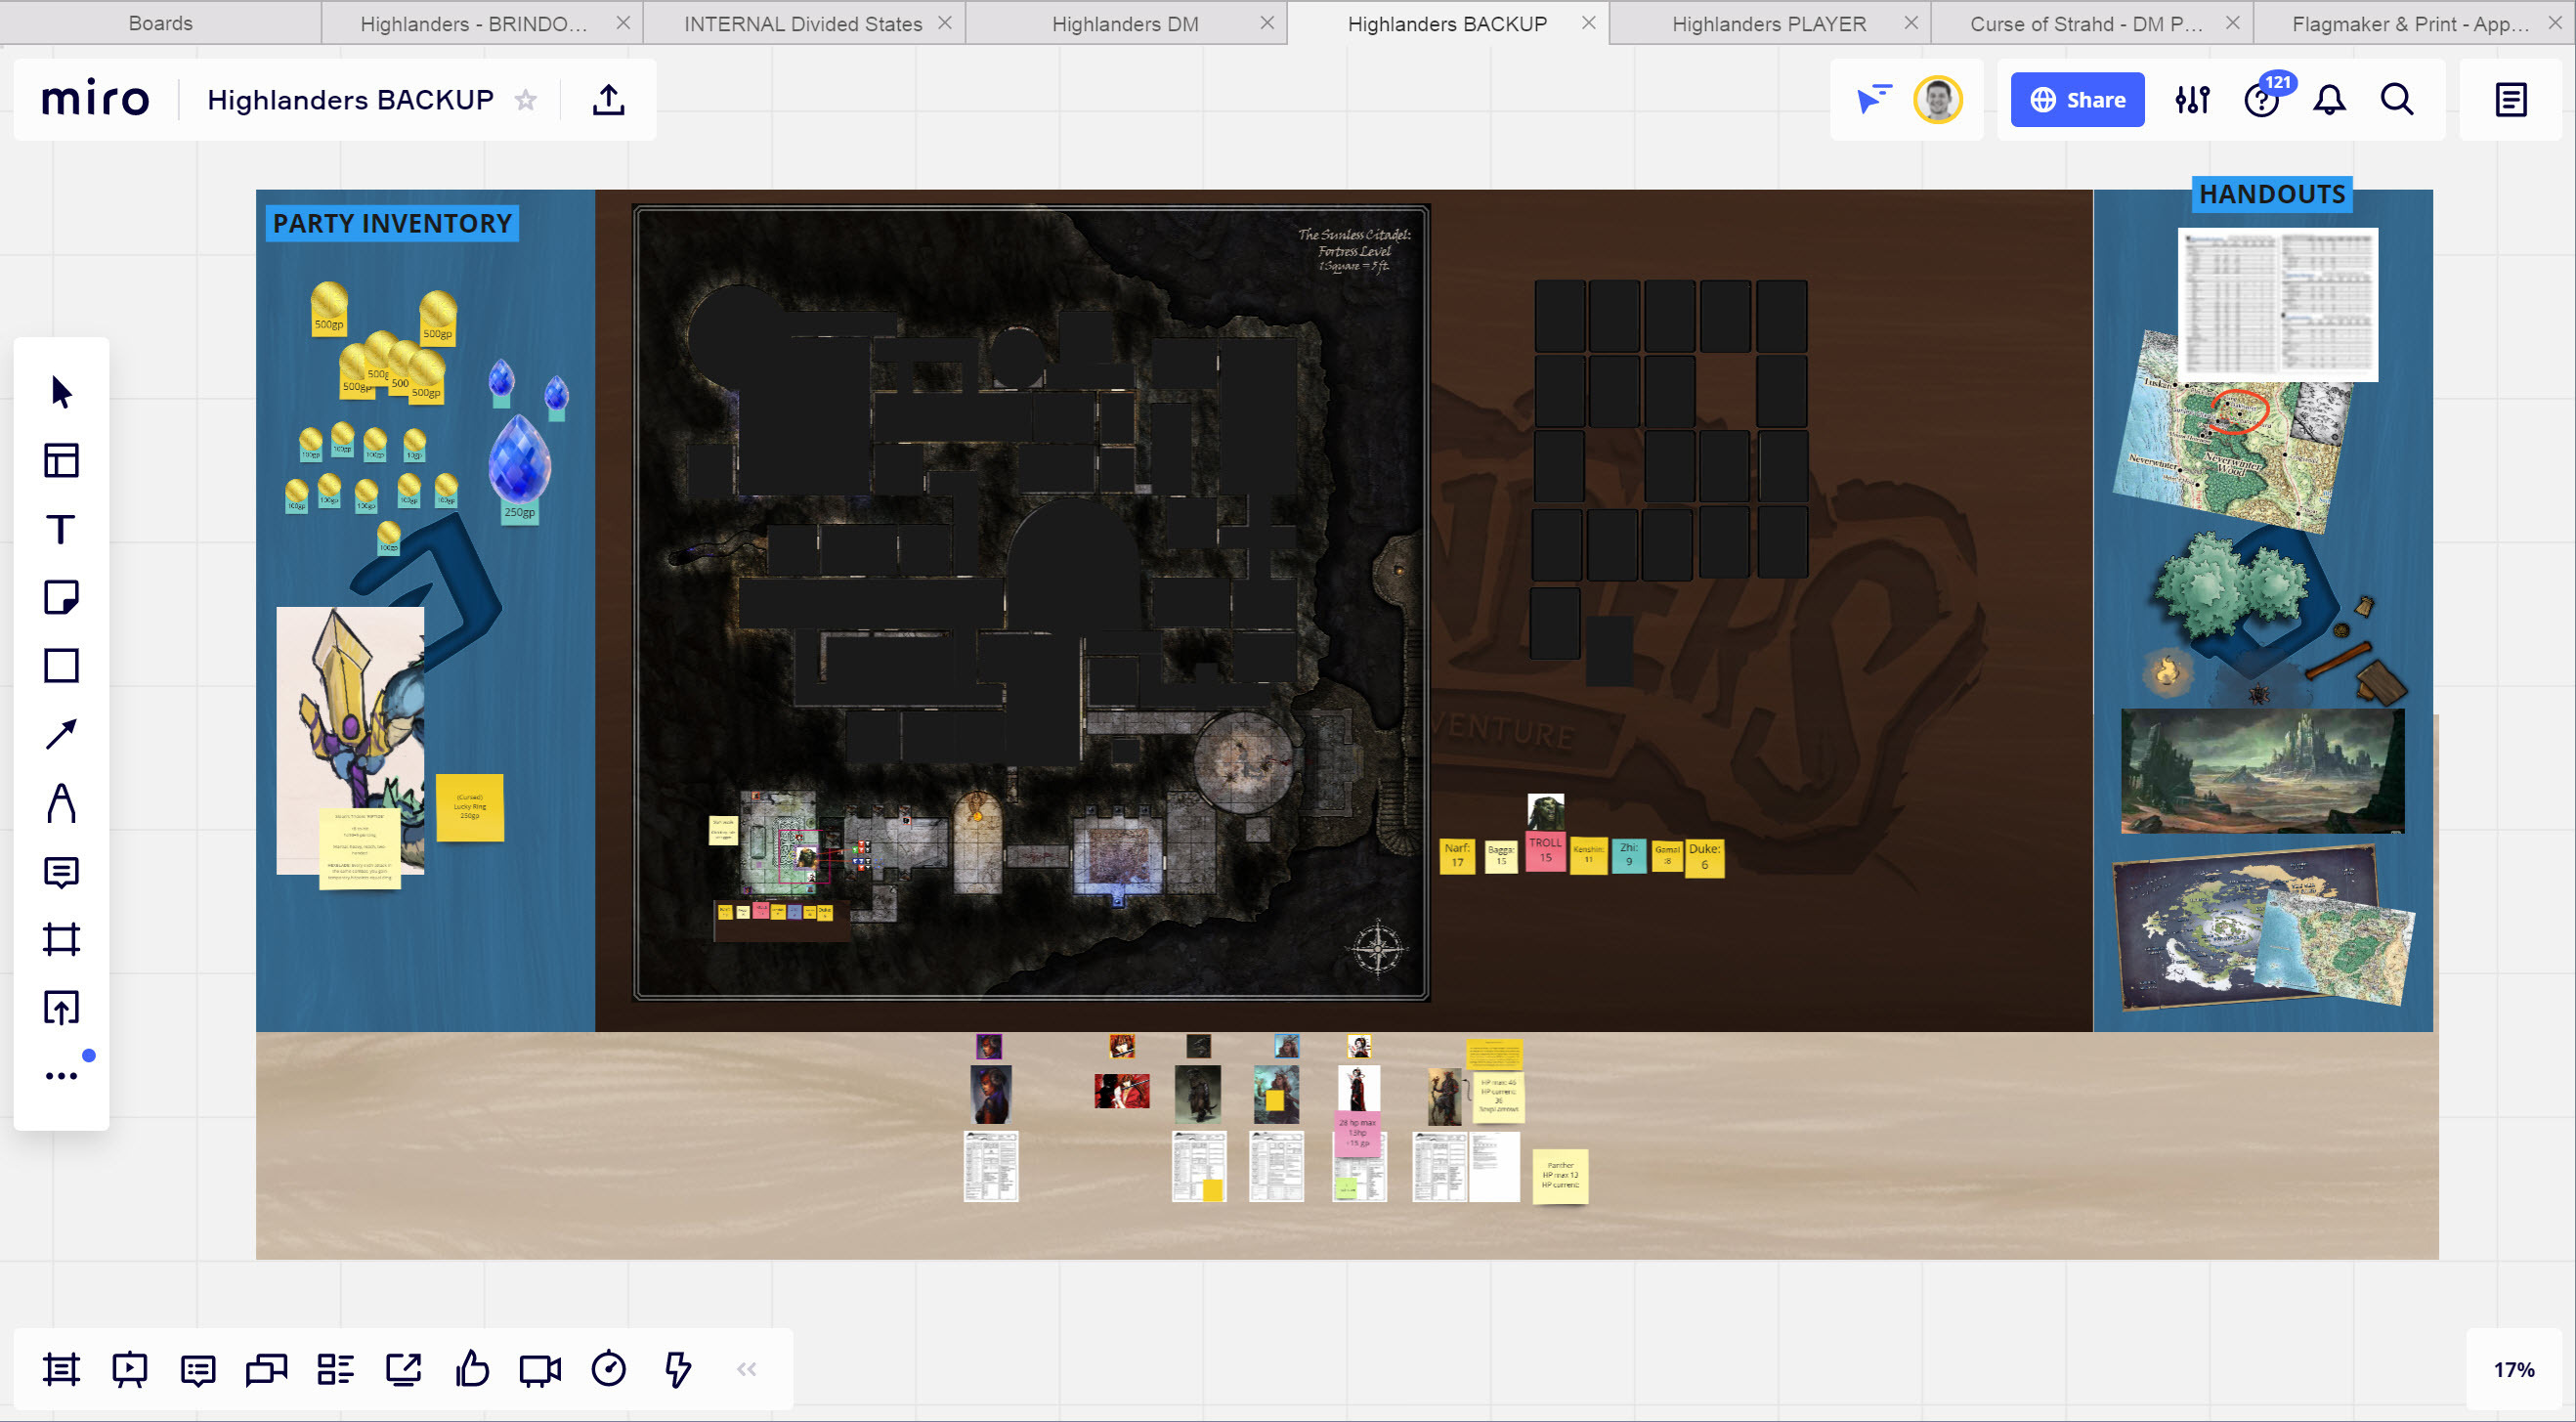
Task: Select the HANDOUTS label
Action: coord(2271,194)
